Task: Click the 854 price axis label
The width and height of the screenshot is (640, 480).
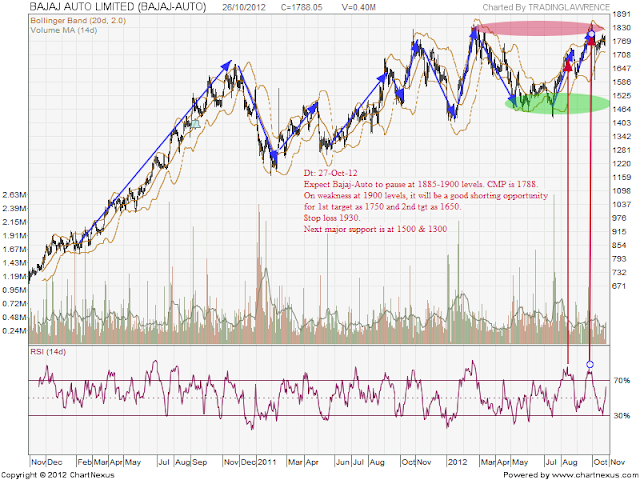Action: 619,245
